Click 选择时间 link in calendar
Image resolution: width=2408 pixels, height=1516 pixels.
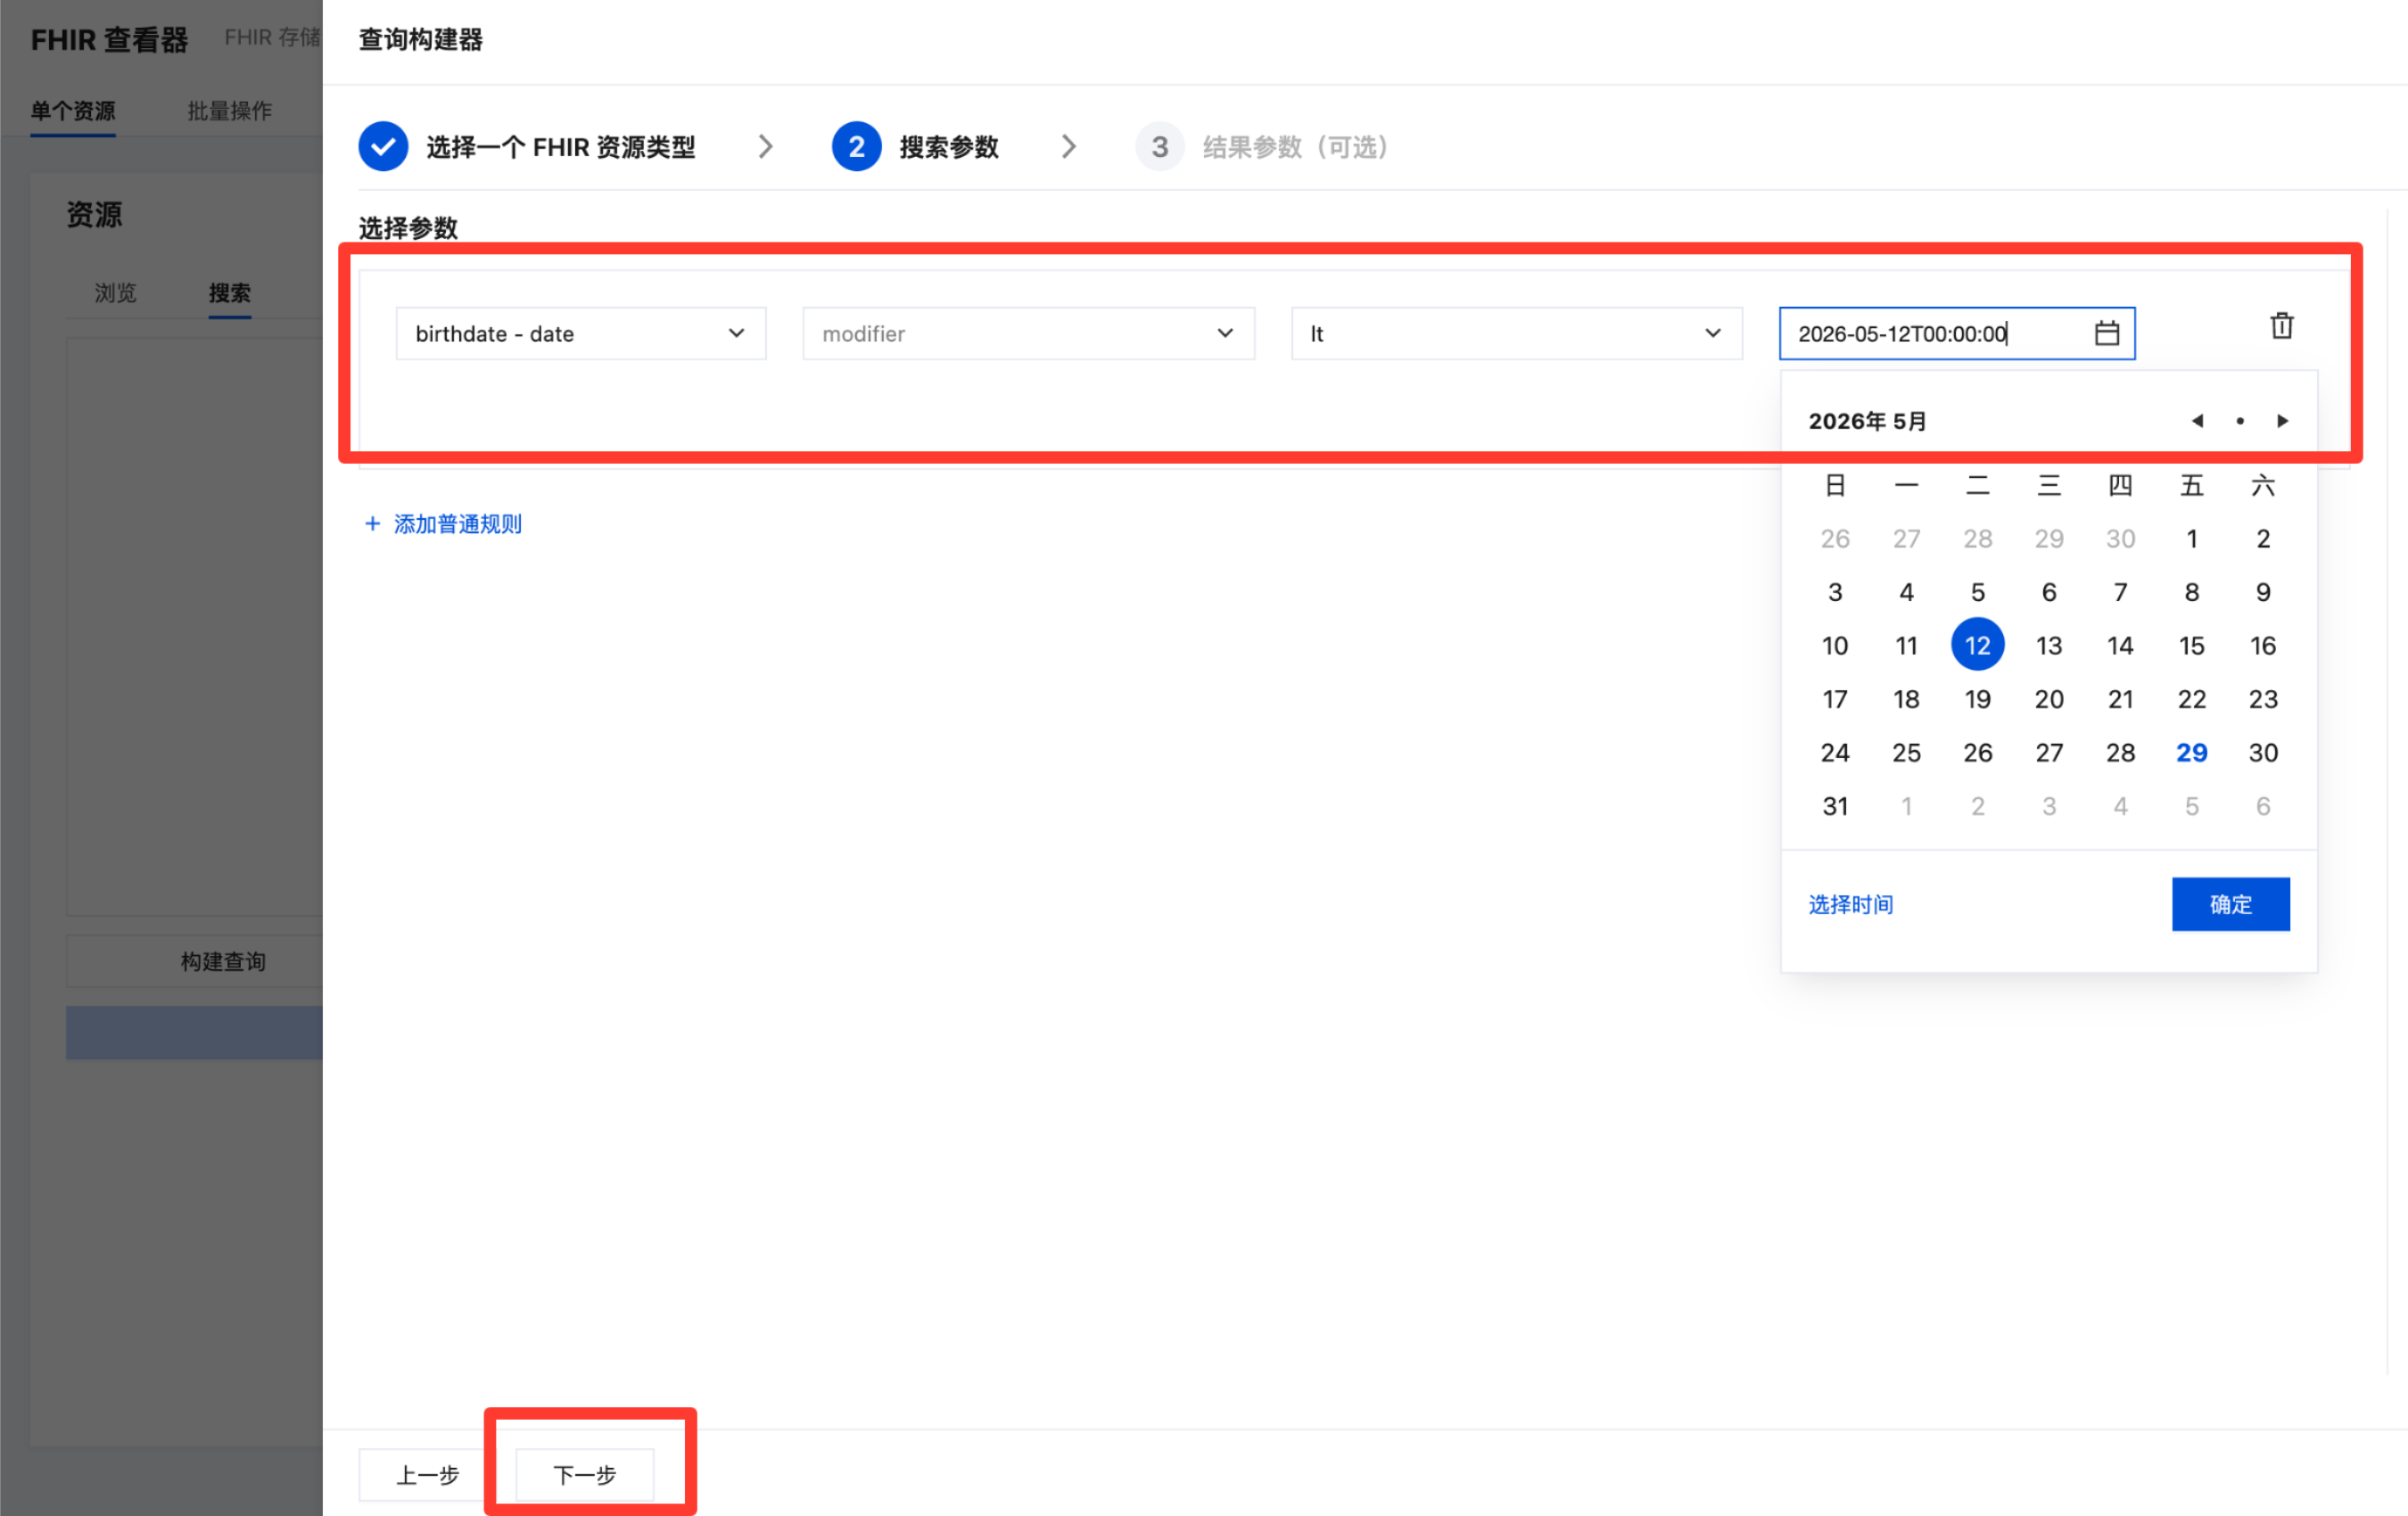pos(1850,904)
